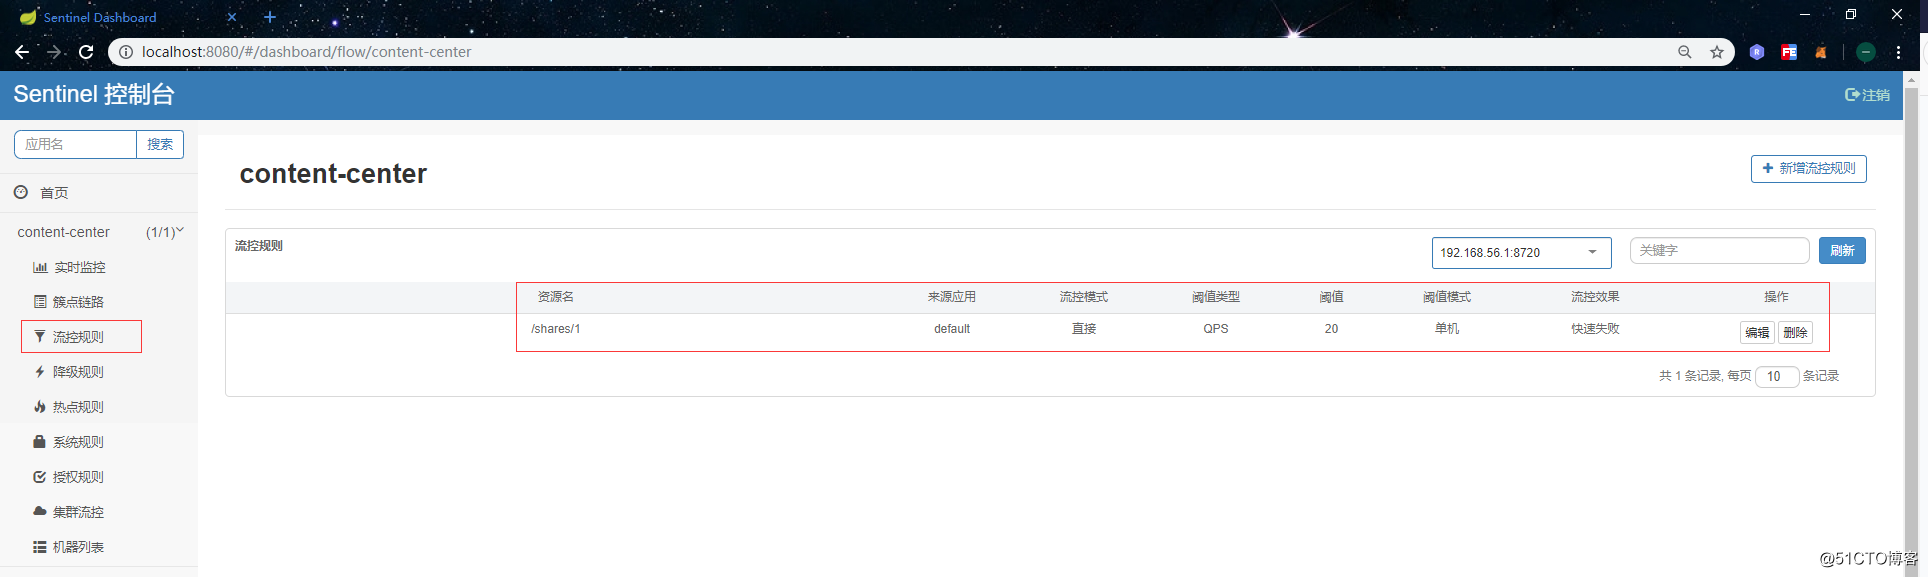
Task: Open the 集群流控 cluster flow item
Action: [78, 512]
